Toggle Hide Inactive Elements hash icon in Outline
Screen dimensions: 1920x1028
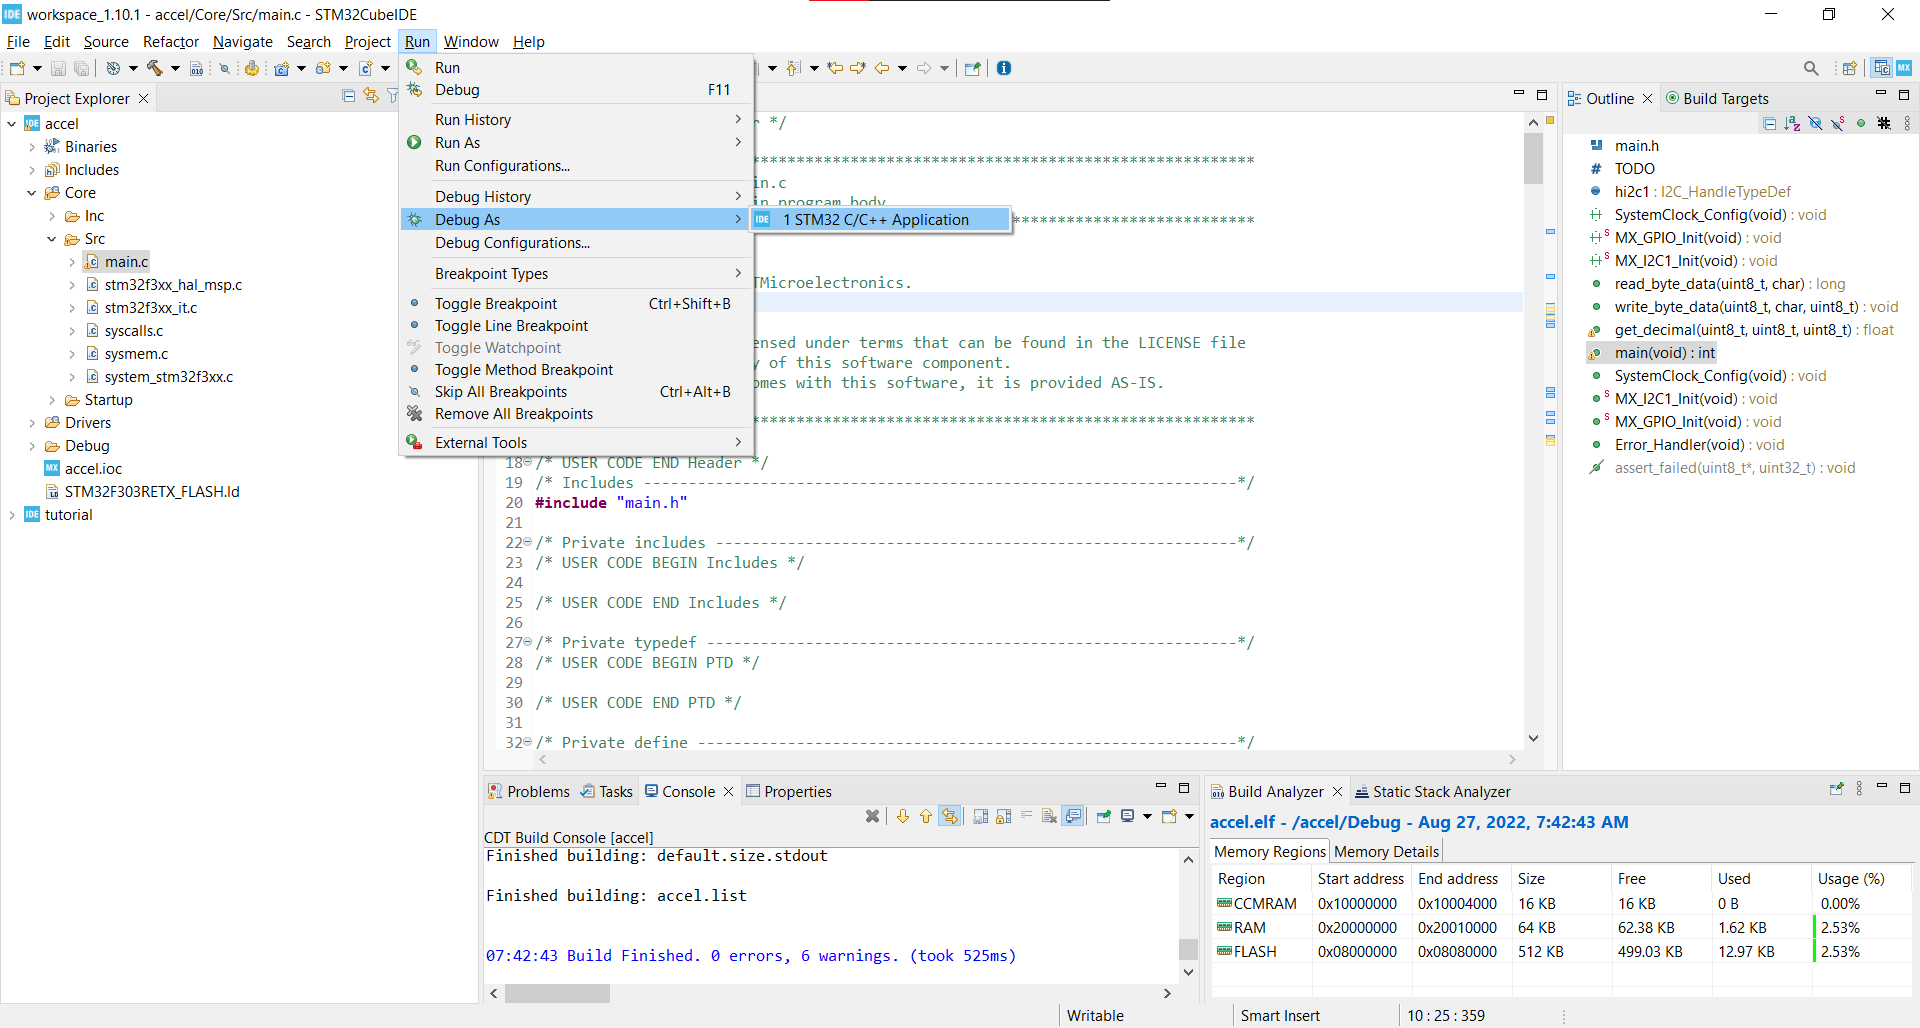coord(1884,123)
